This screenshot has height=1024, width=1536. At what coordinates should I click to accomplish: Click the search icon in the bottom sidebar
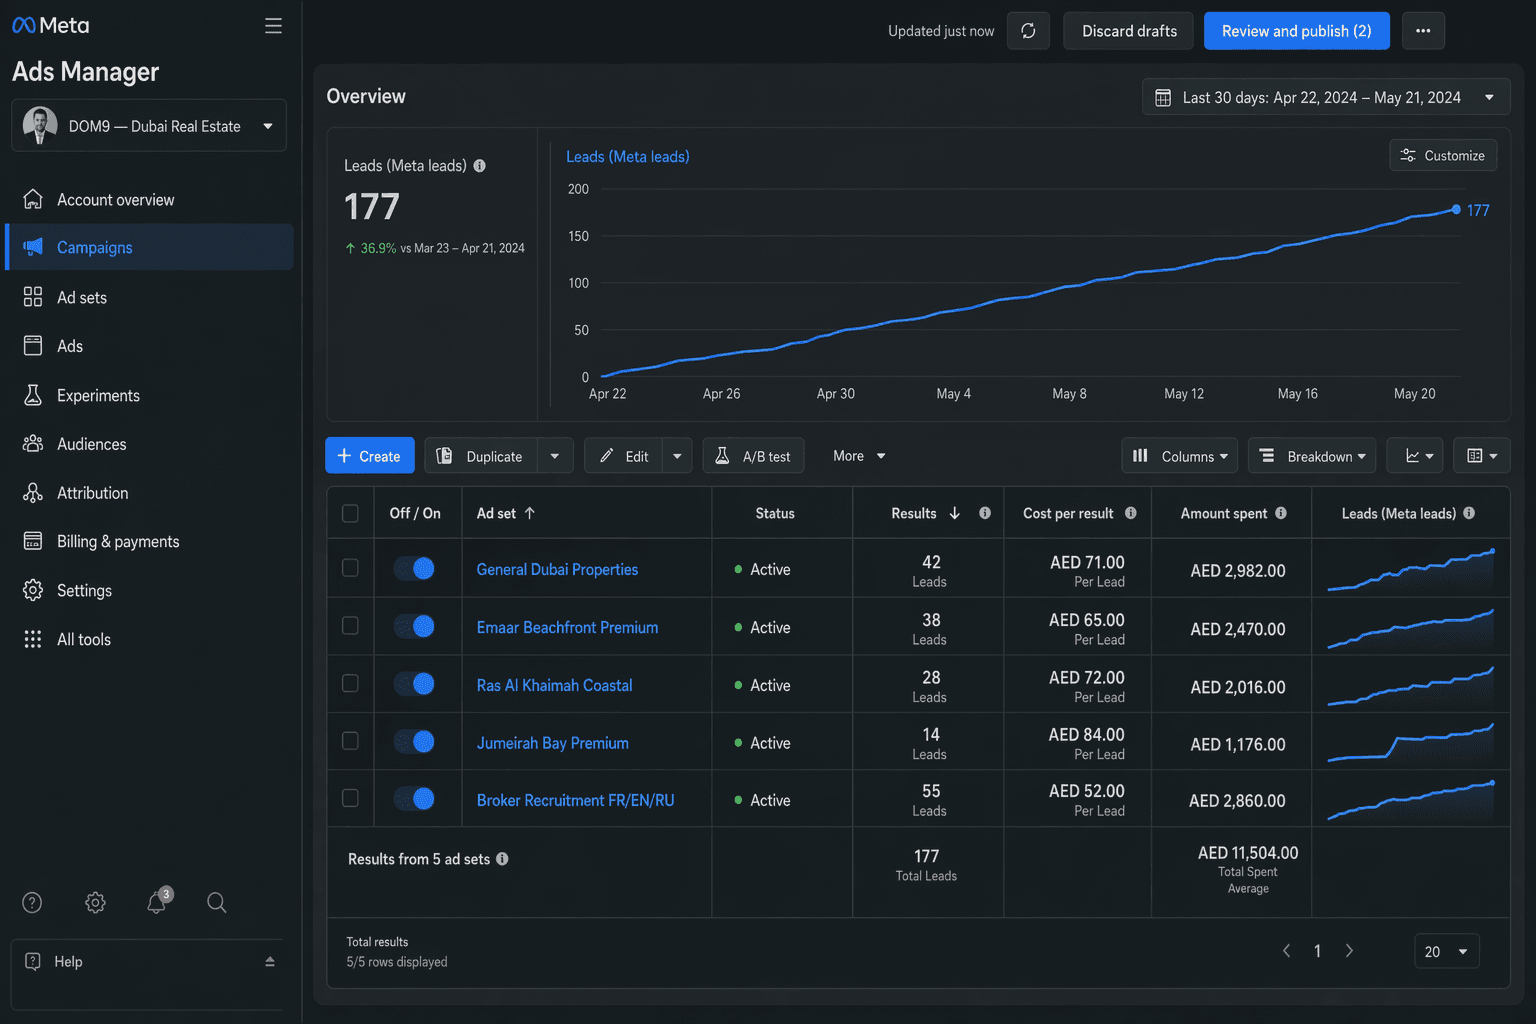tap(216, 902)
